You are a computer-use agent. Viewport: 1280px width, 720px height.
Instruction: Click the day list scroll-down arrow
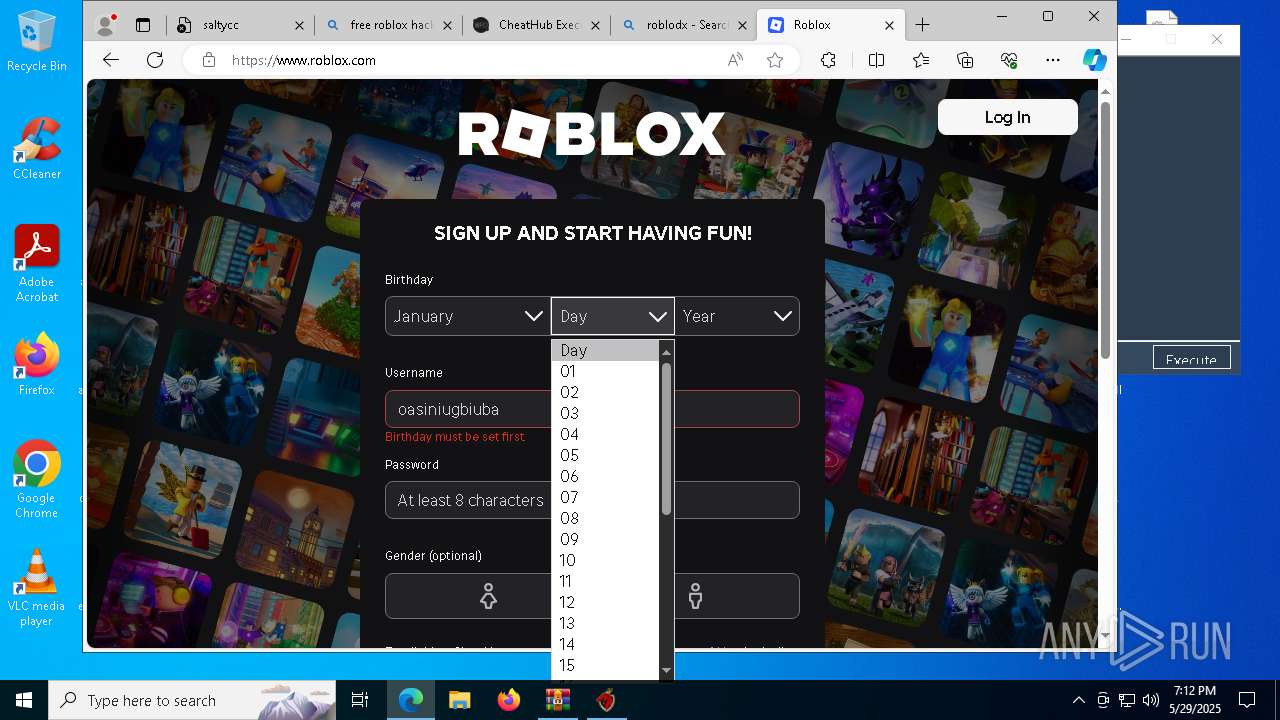[666, 670]
